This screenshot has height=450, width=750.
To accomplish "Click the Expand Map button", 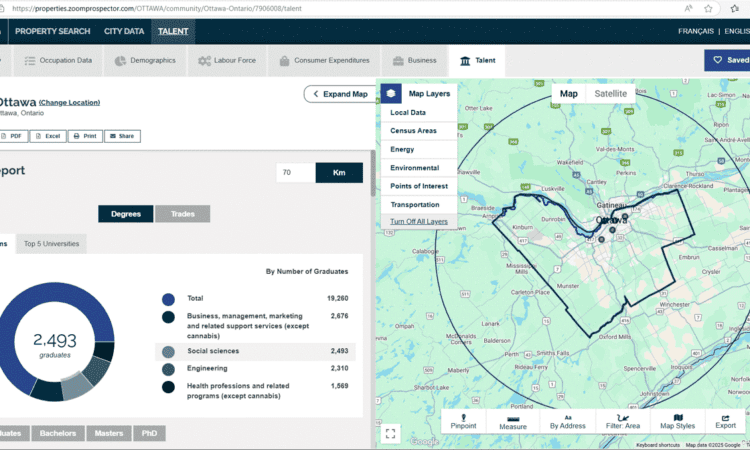I will pos(341,94).
